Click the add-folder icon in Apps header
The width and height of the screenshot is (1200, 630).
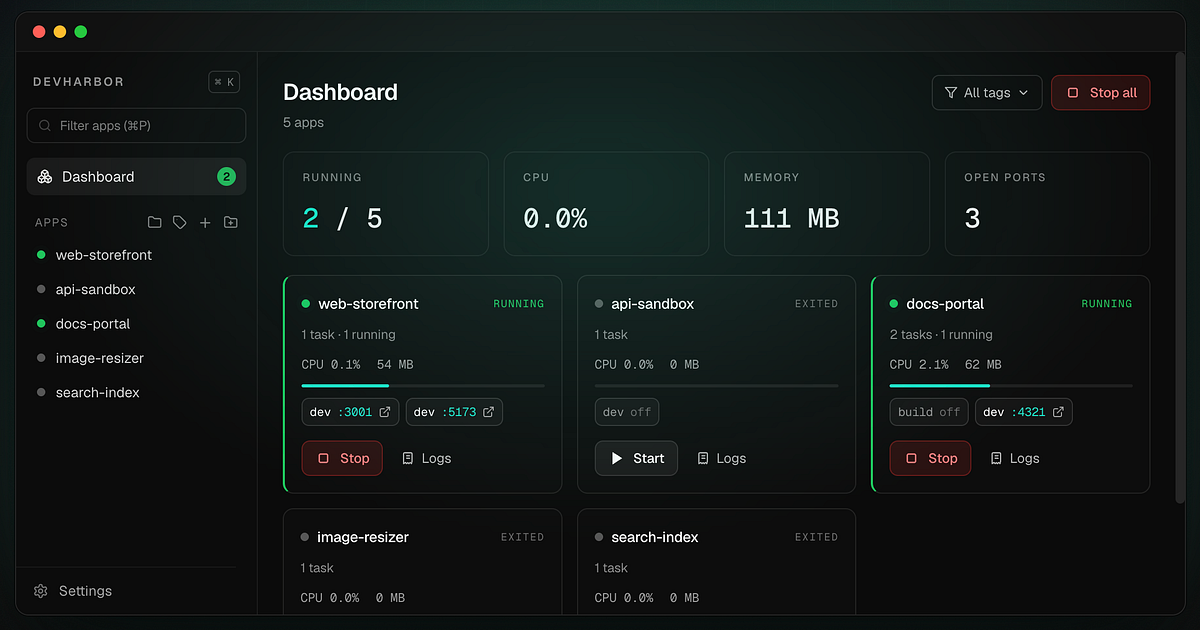coord(231,222)
